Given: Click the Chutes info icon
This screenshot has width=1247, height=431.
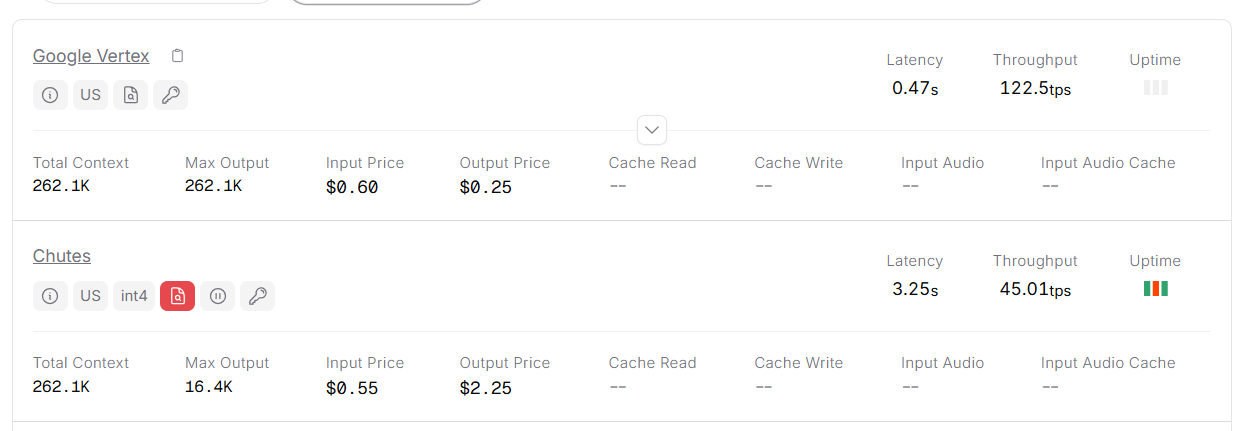Looking at the screenshot, I should pos(50,296).
